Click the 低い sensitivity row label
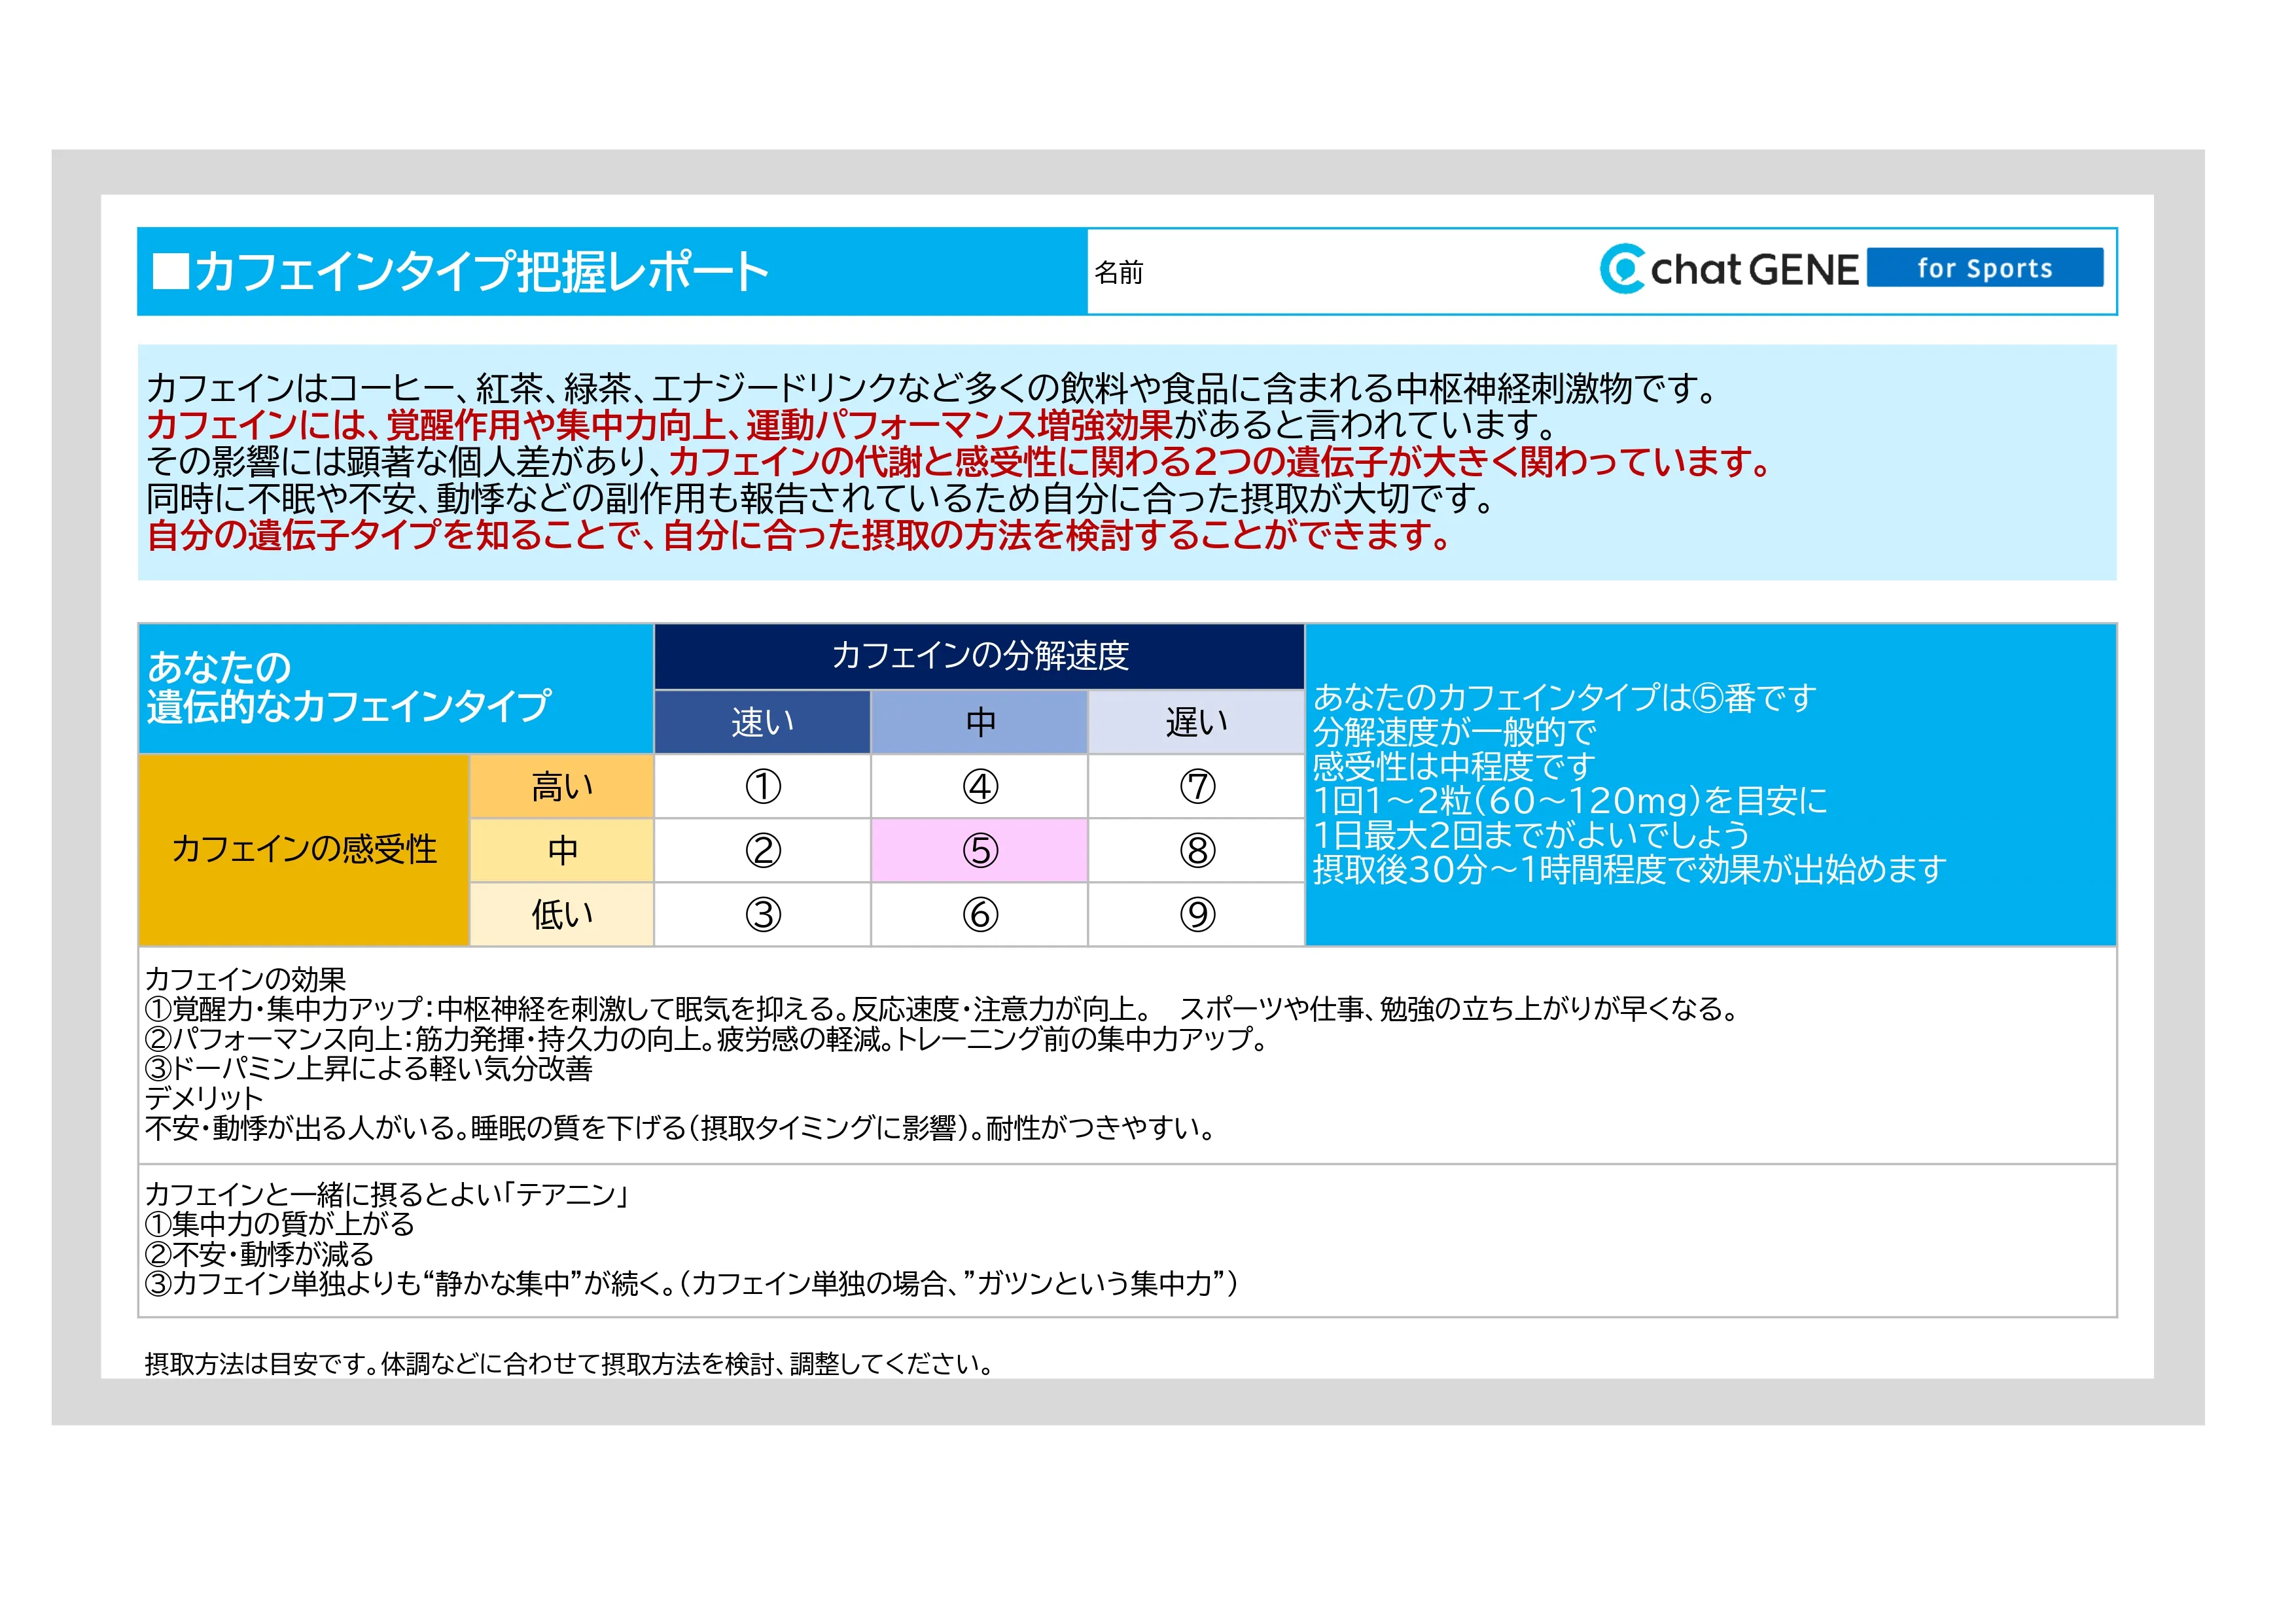The width and height of the screenshot is (2296, 1623). tap(562, 914)
